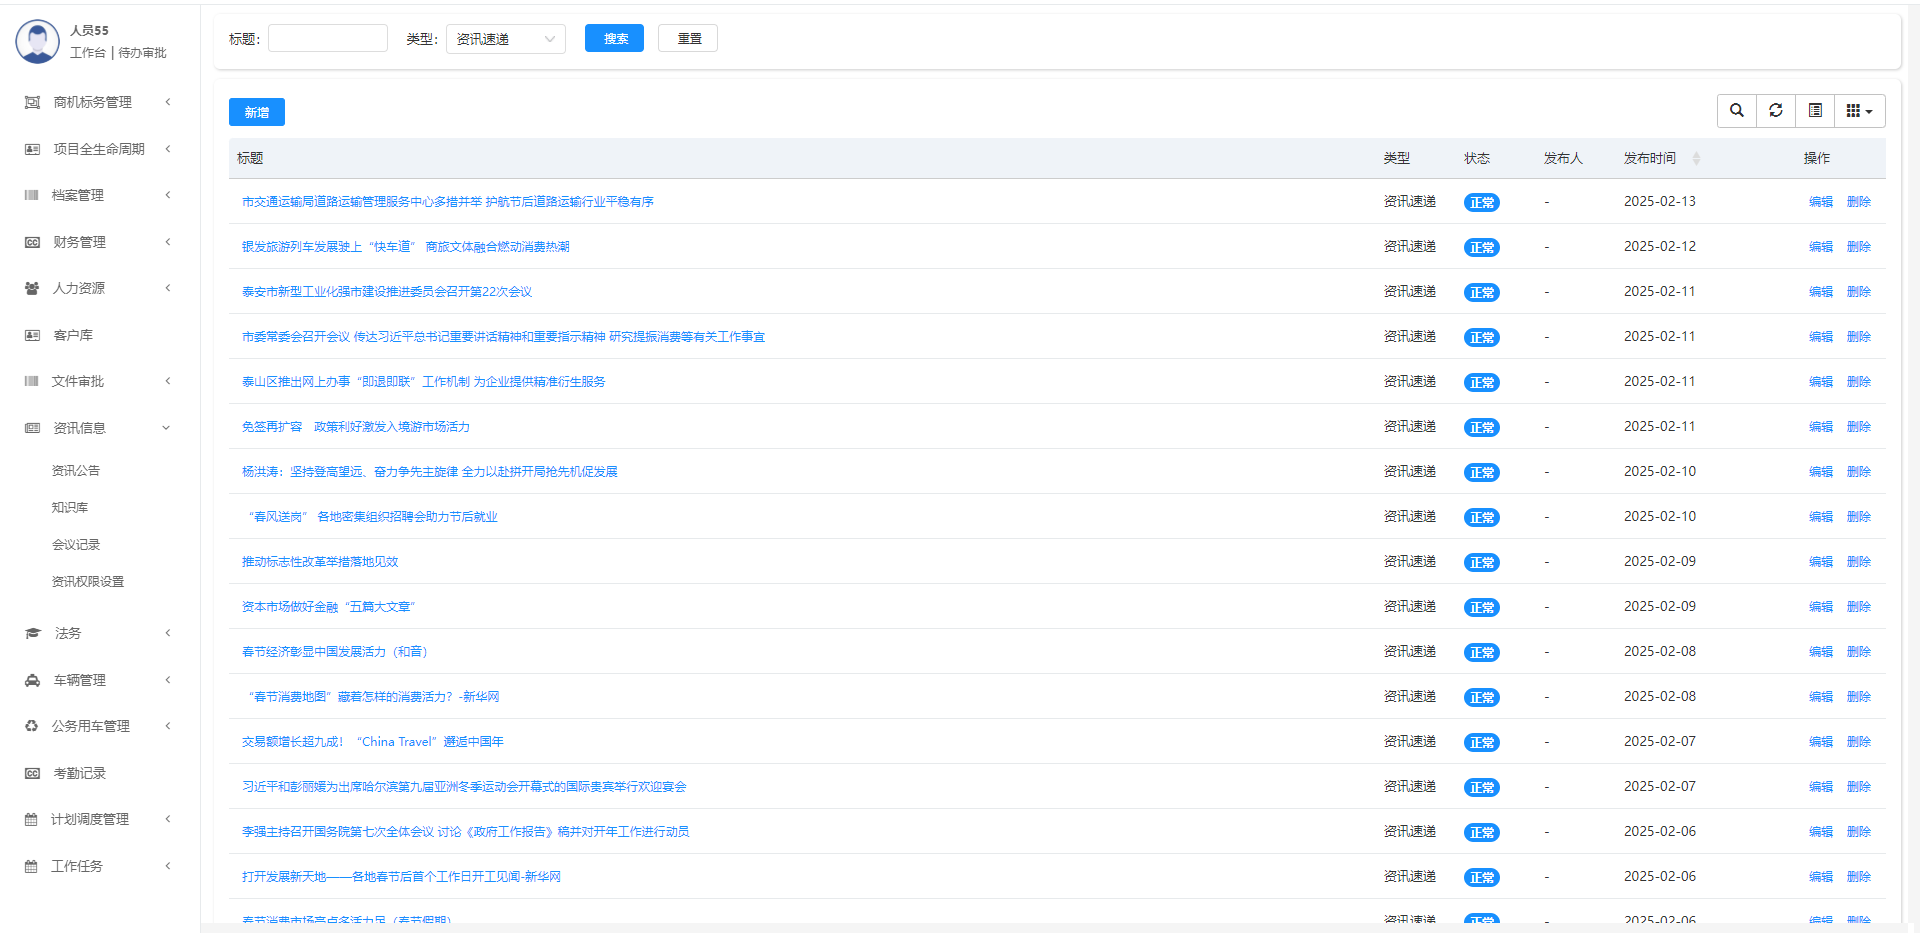1920x933 pixels.
Task: Click the 法务 graduation cap icon
Action: click(x=32, y=633)
